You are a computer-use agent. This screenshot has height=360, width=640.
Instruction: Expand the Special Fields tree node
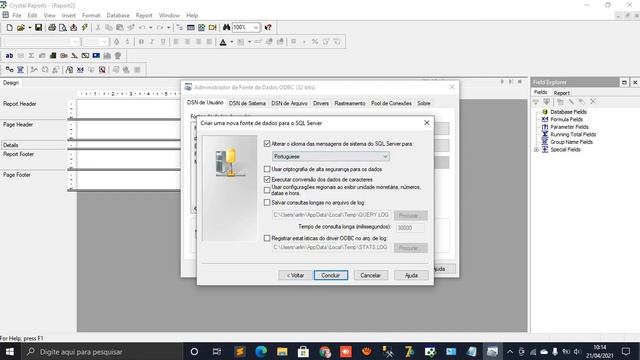pyautogui.click(x=536, y=150)
